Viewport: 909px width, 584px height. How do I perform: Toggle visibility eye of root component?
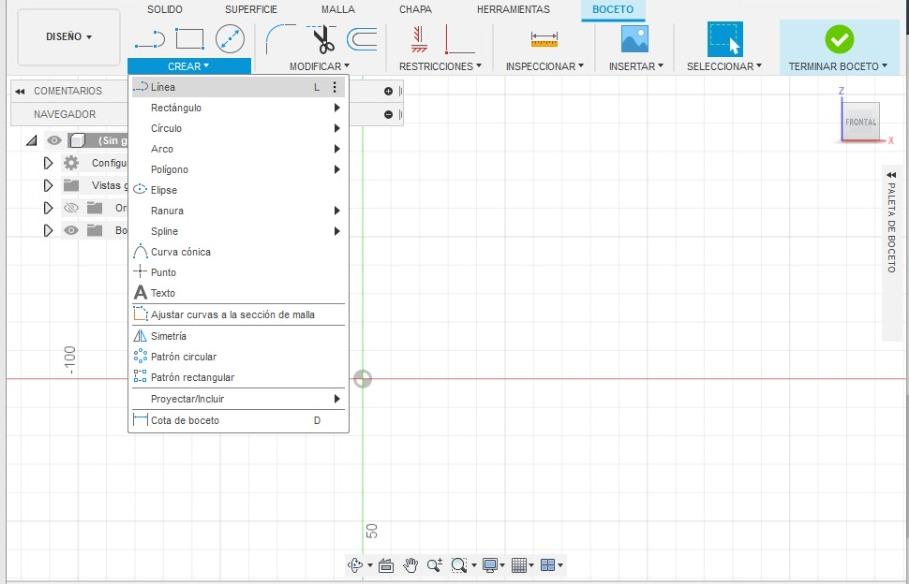pos(54,140)
